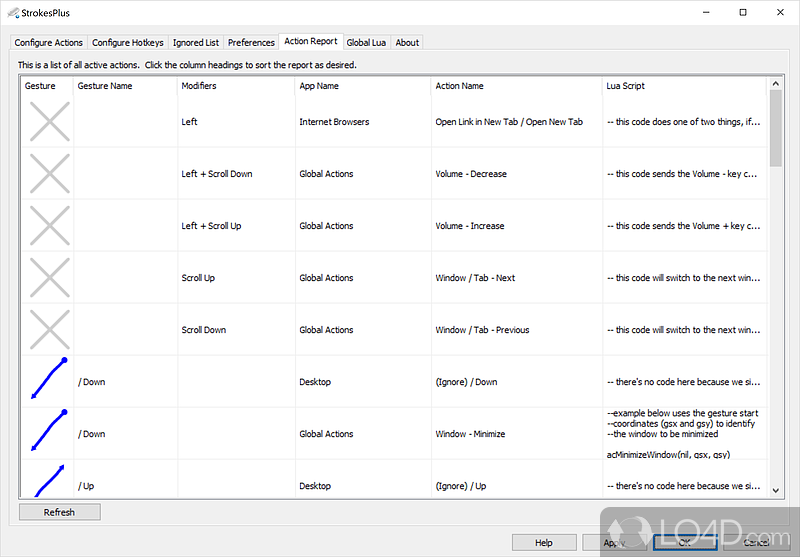Click 'Desktop' in the (Ignore) / Down row
The height and width of the screenshot is (557, 800).
coord(315,382)
